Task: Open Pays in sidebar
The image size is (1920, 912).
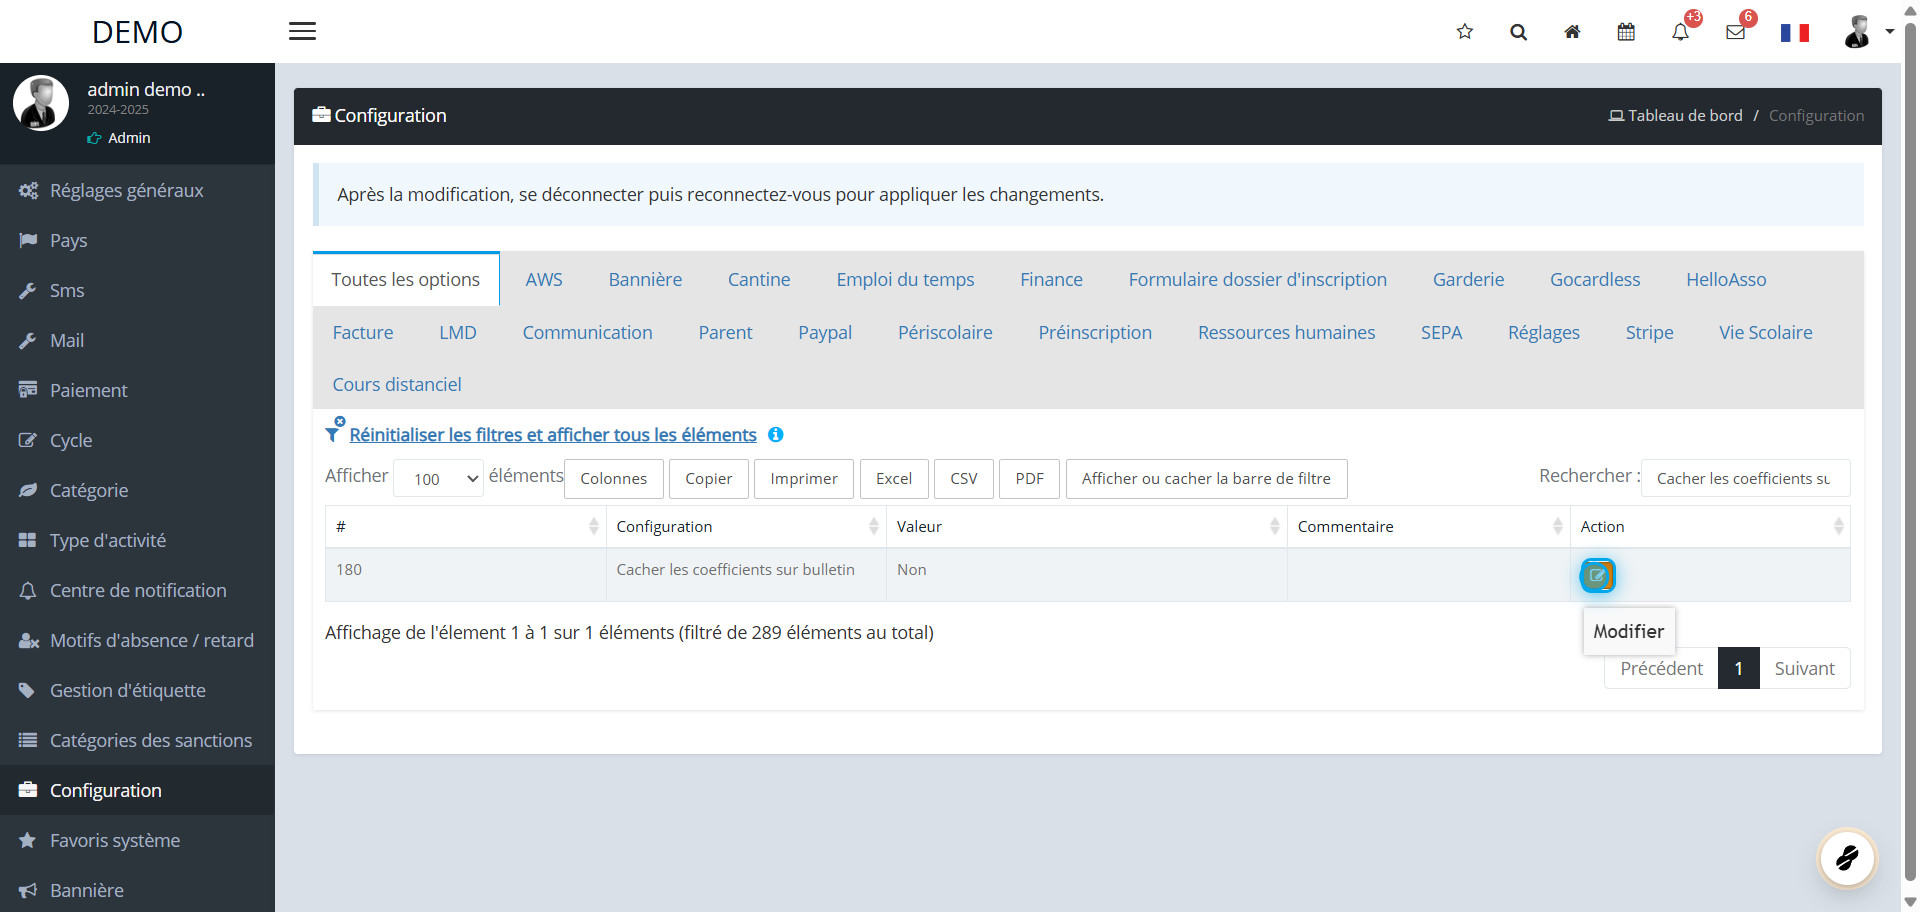Action: pos(137,240)
